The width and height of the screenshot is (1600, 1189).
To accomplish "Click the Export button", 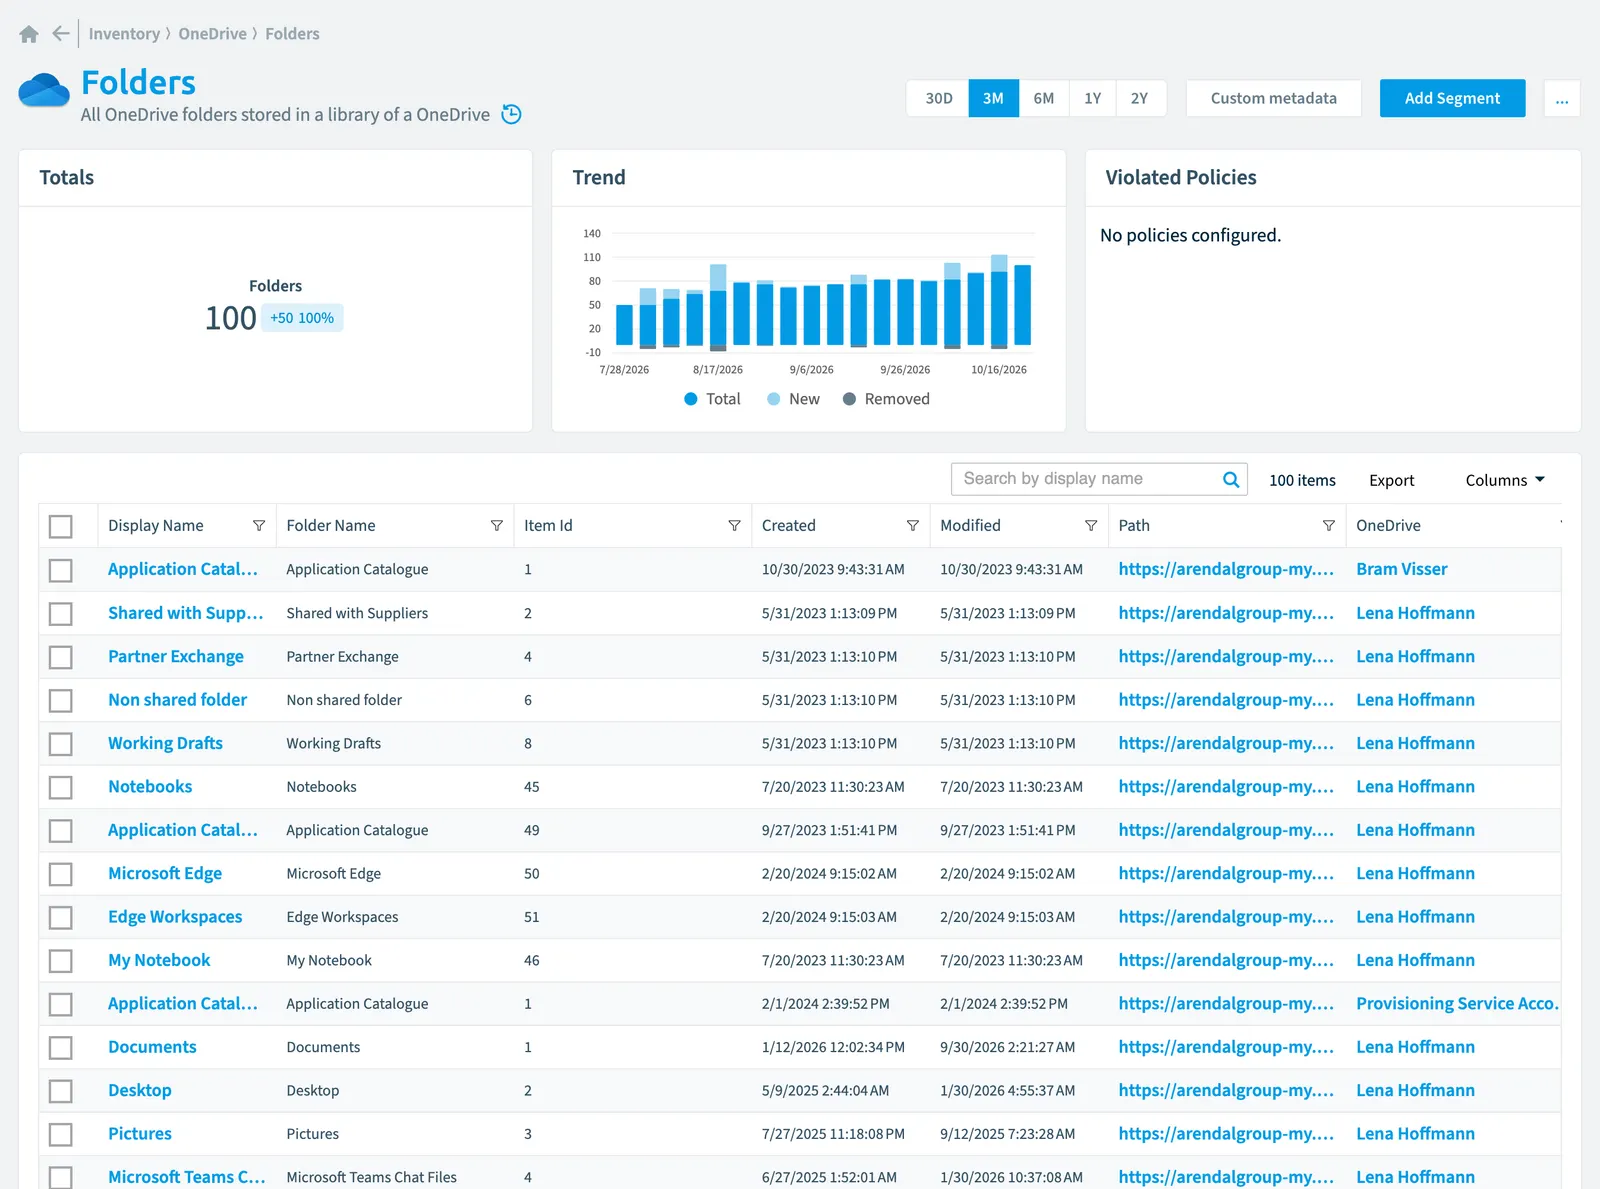I will [1391, 480].
